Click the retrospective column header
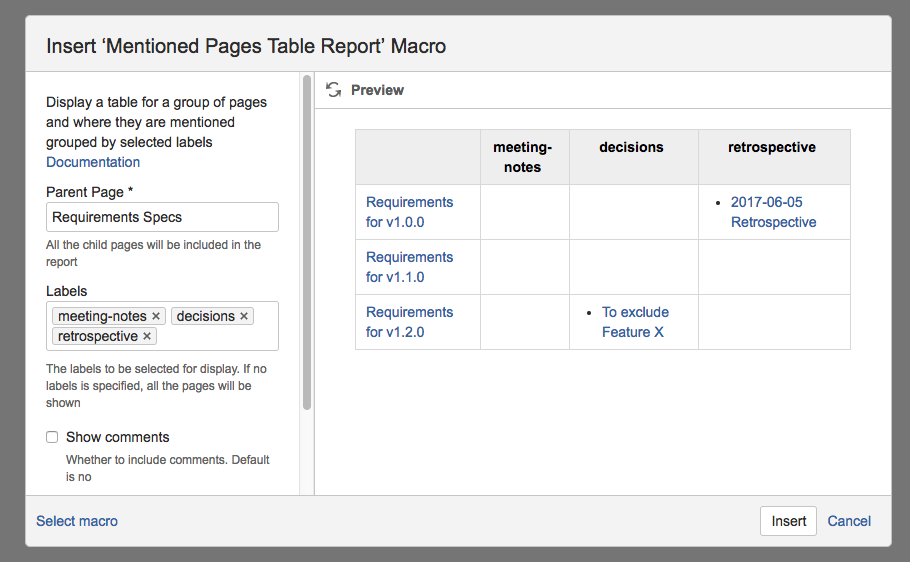This screenshot has width=910, height=562. click(x=772, y=147)
